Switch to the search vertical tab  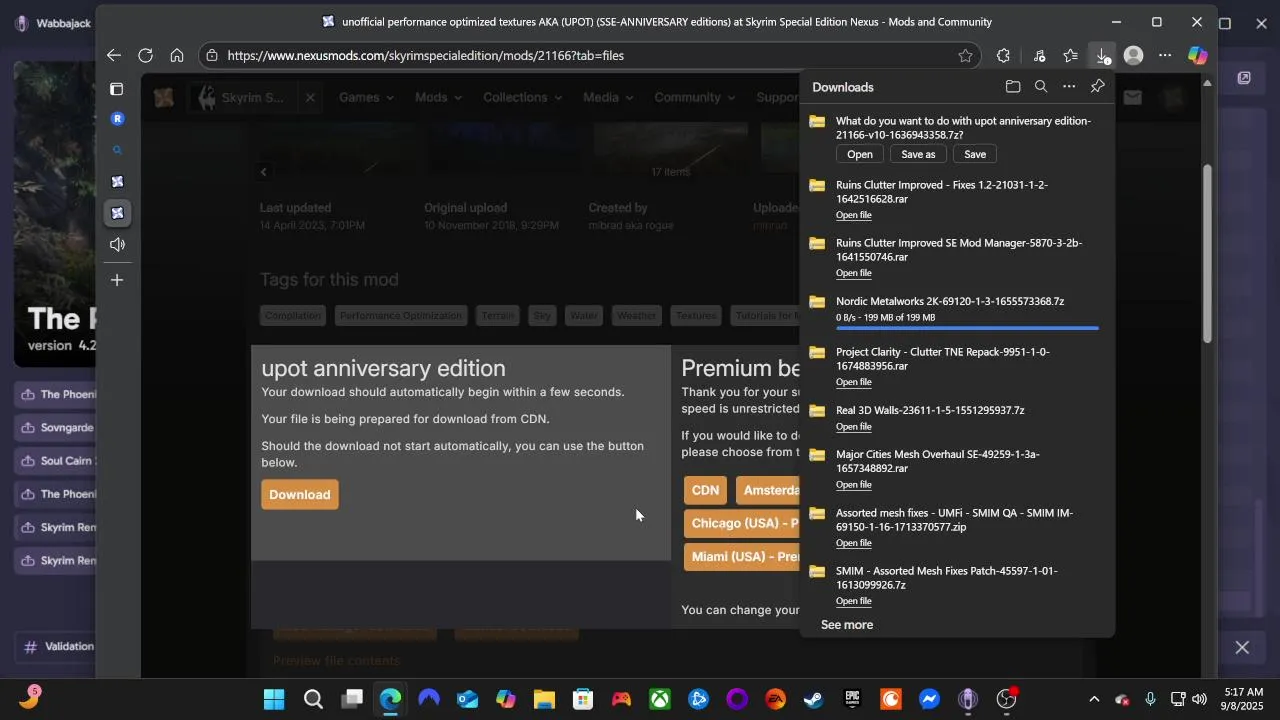click(117, 150)
